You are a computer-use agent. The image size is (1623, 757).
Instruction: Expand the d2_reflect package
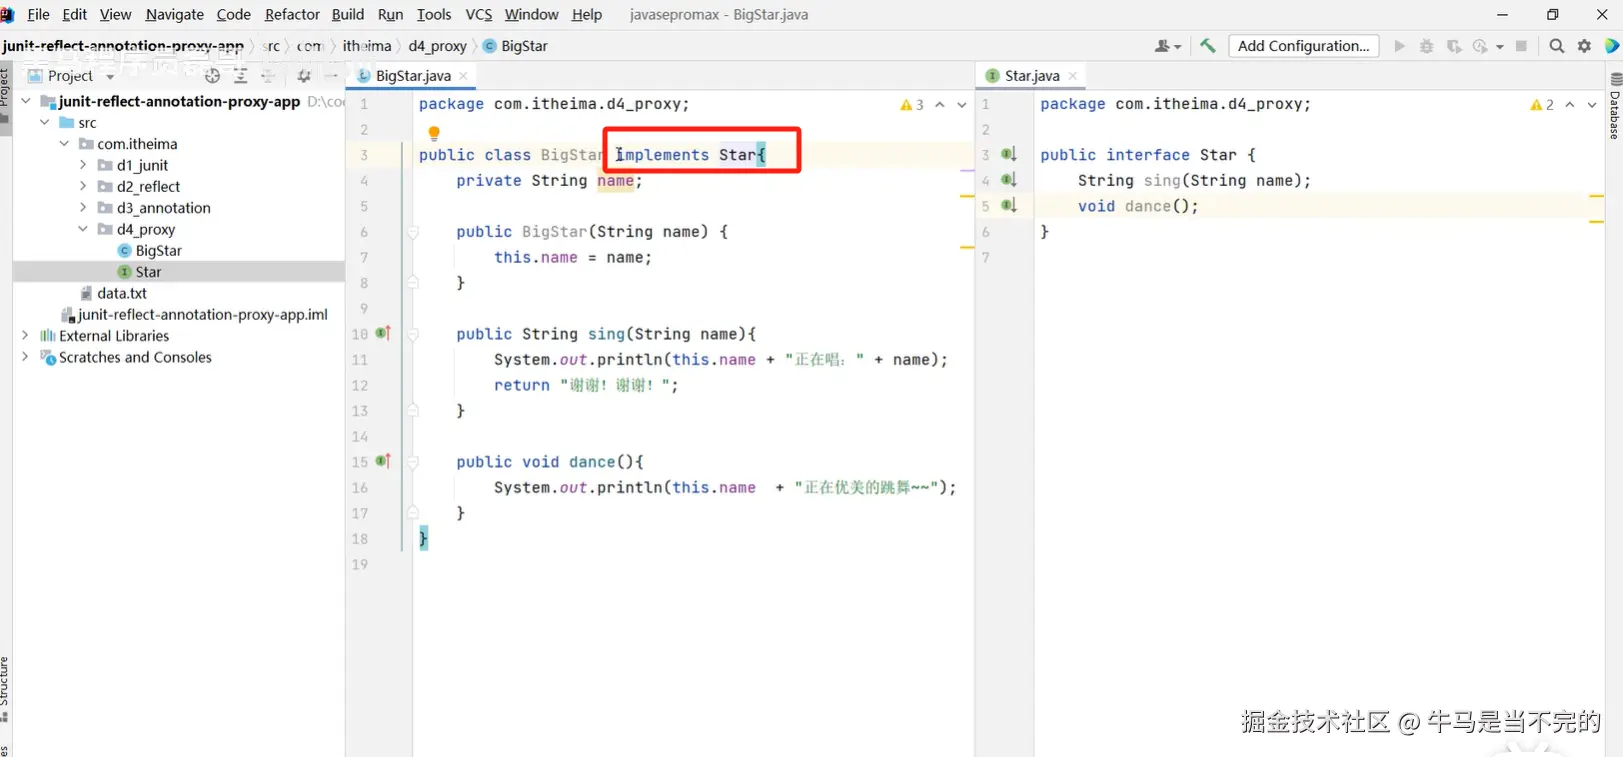point(83,186)
